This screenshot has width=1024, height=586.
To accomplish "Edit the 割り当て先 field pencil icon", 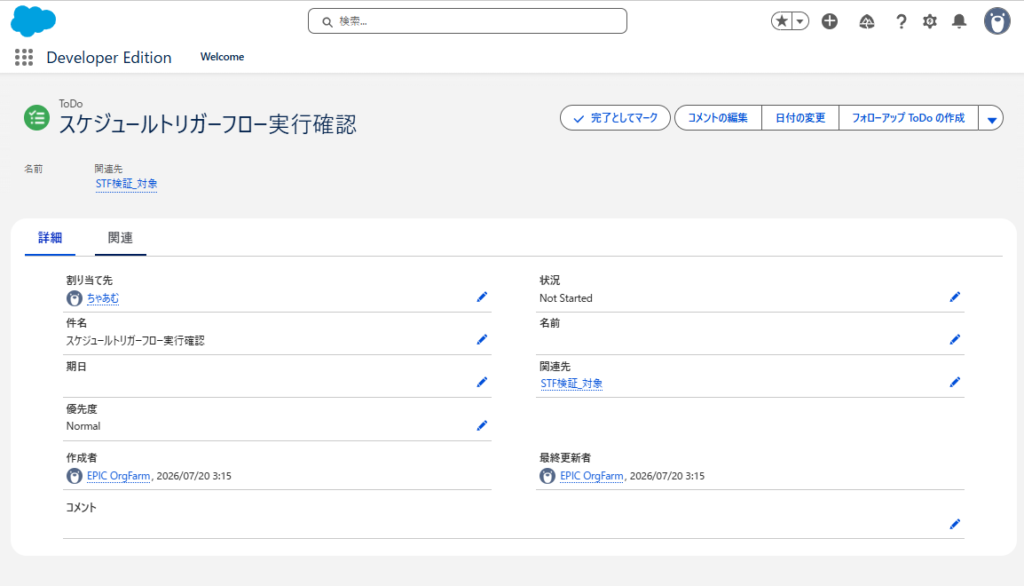I will point(482,297).
